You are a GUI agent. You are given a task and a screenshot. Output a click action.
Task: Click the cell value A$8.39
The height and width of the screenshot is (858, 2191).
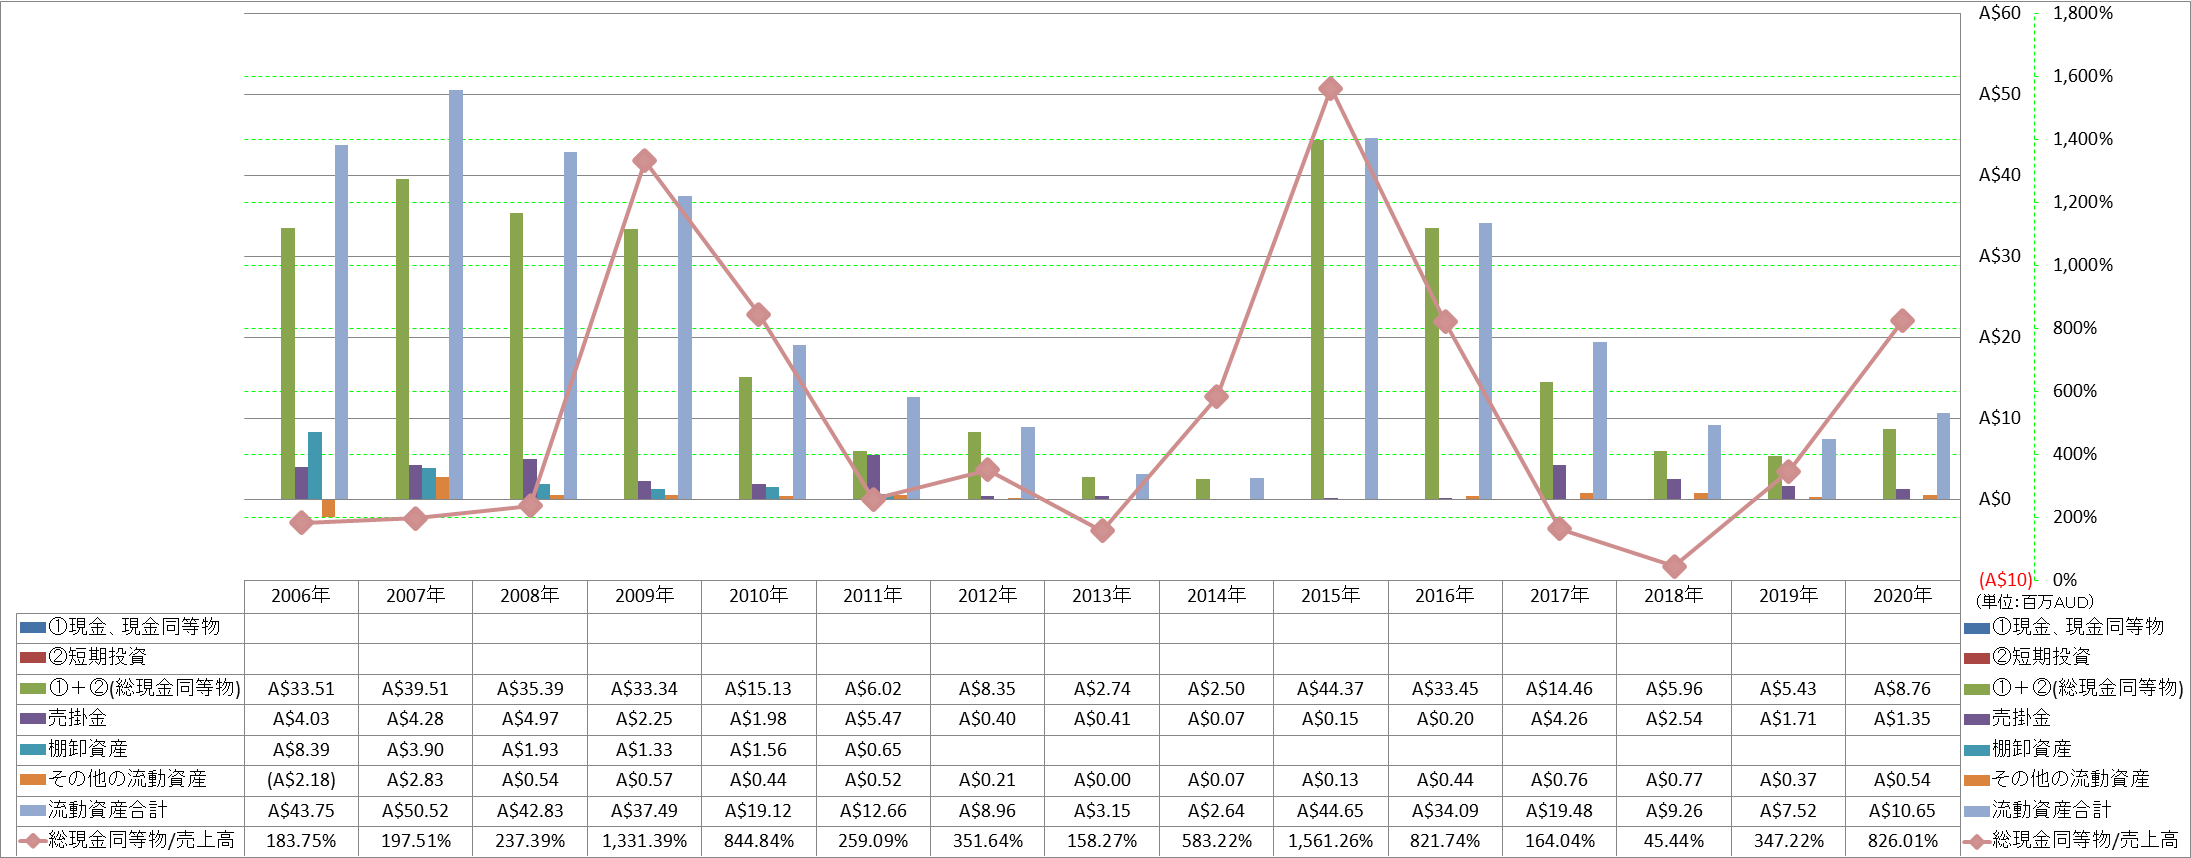coord(301,750)
